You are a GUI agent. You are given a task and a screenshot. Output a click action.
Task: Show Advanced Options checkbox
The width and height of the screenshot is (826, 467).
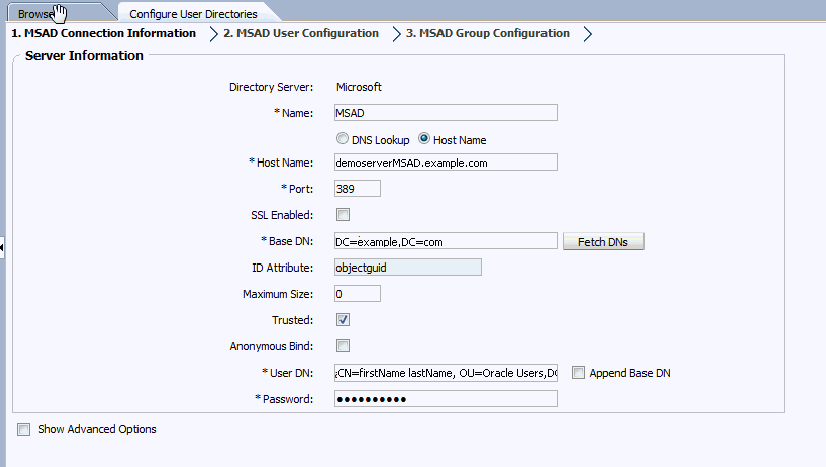(23, 429)
